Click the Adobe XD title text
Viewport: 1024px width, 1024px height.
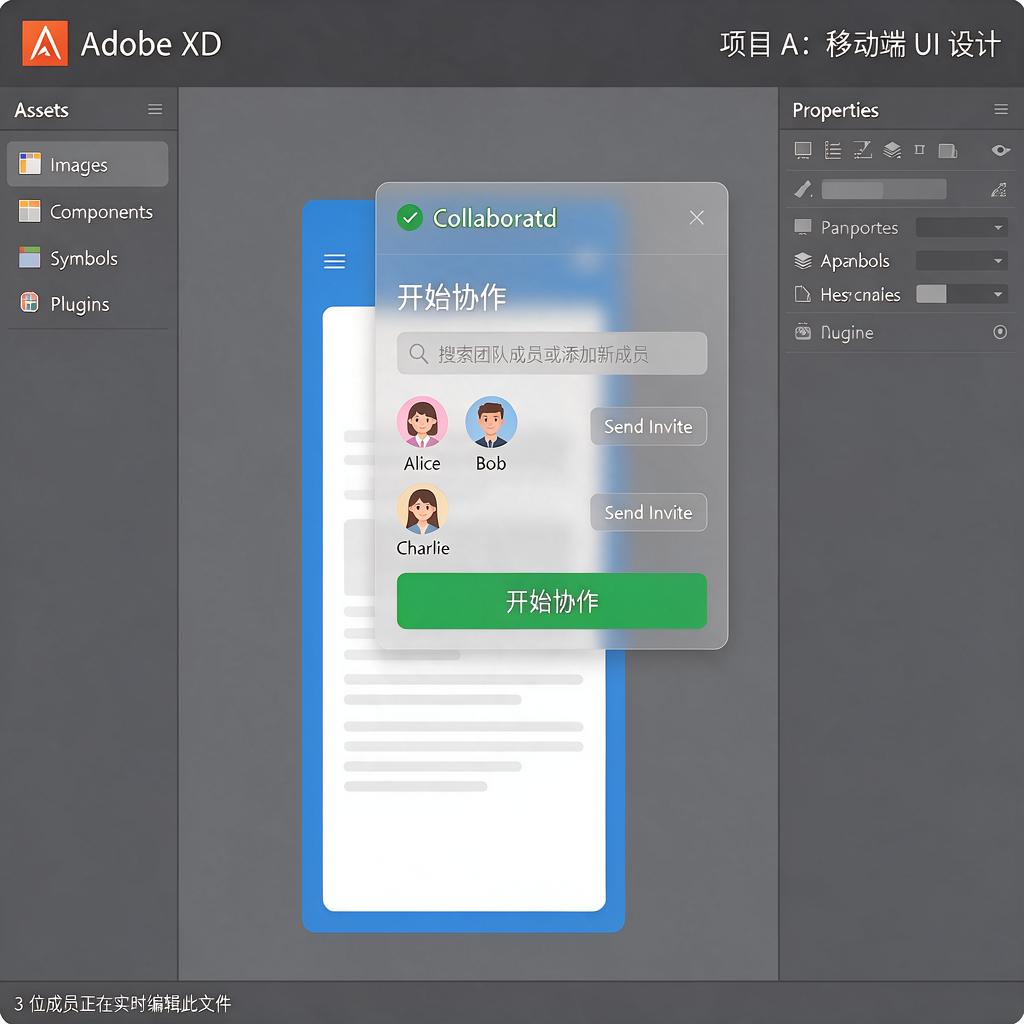point(151,44)
